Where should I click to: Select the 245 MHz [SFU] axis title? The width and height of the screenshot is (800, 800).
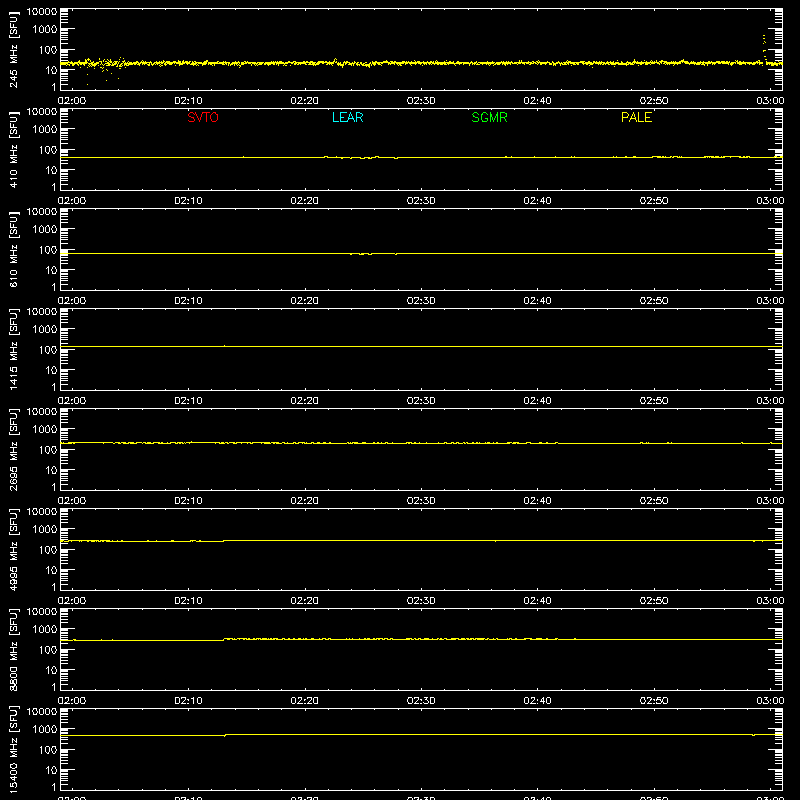pyautogui.click(x=14, y=49)
